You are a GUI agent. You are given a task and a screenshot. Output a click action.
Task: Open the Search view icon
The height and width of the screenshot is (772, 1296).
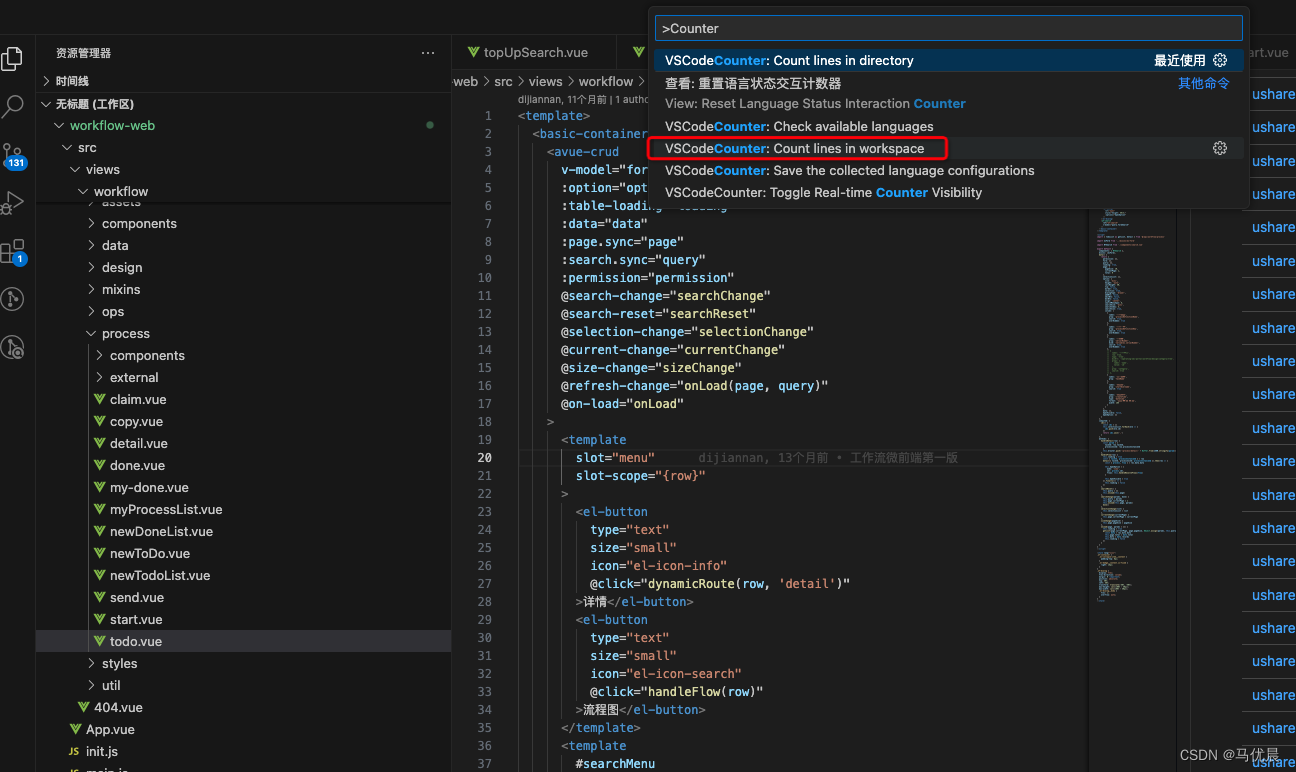(x=13, y=104)
